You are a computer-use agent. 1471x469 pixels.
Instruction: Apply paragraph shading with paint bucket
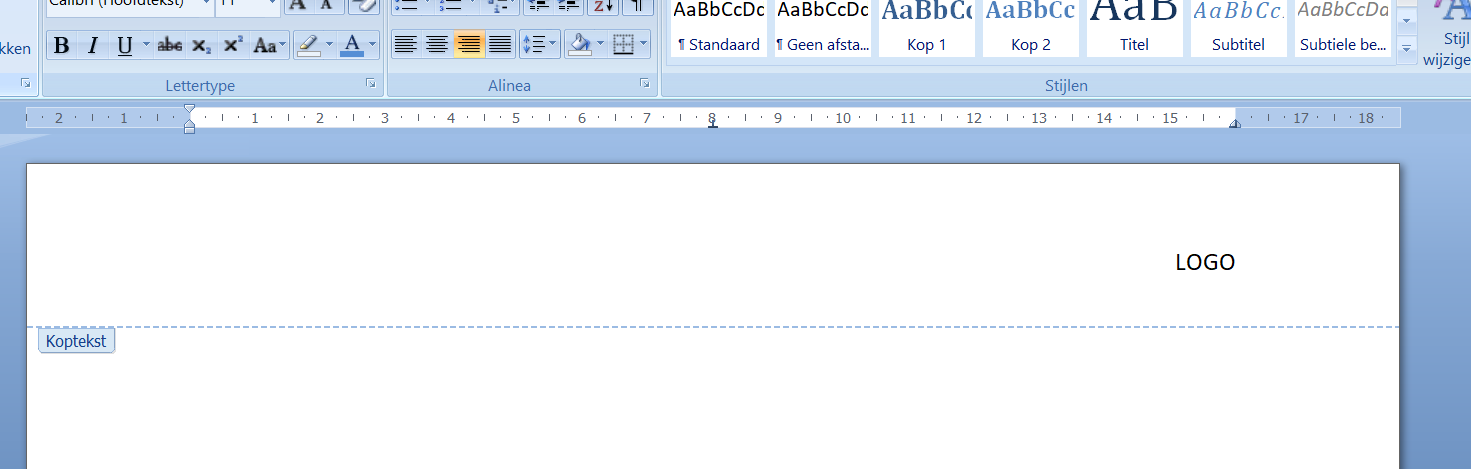coord(578,44)
